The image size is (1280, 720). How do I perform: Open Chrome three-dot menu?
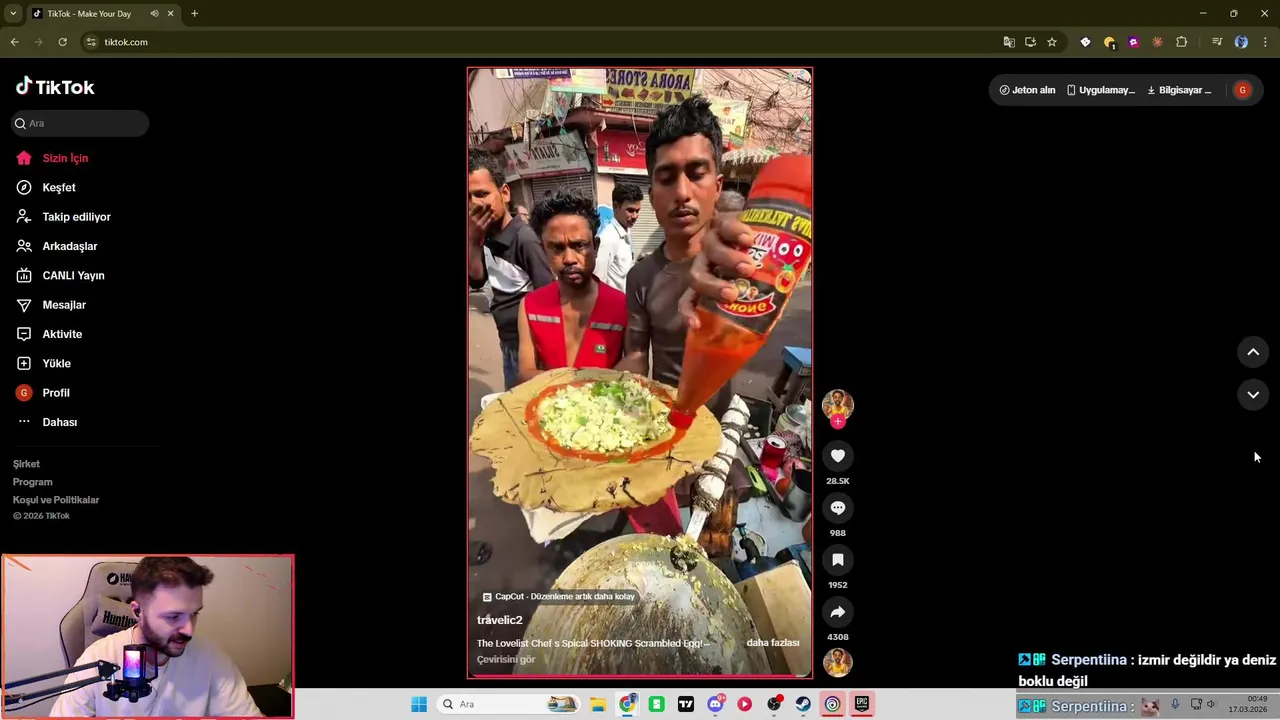(1266, 42)
